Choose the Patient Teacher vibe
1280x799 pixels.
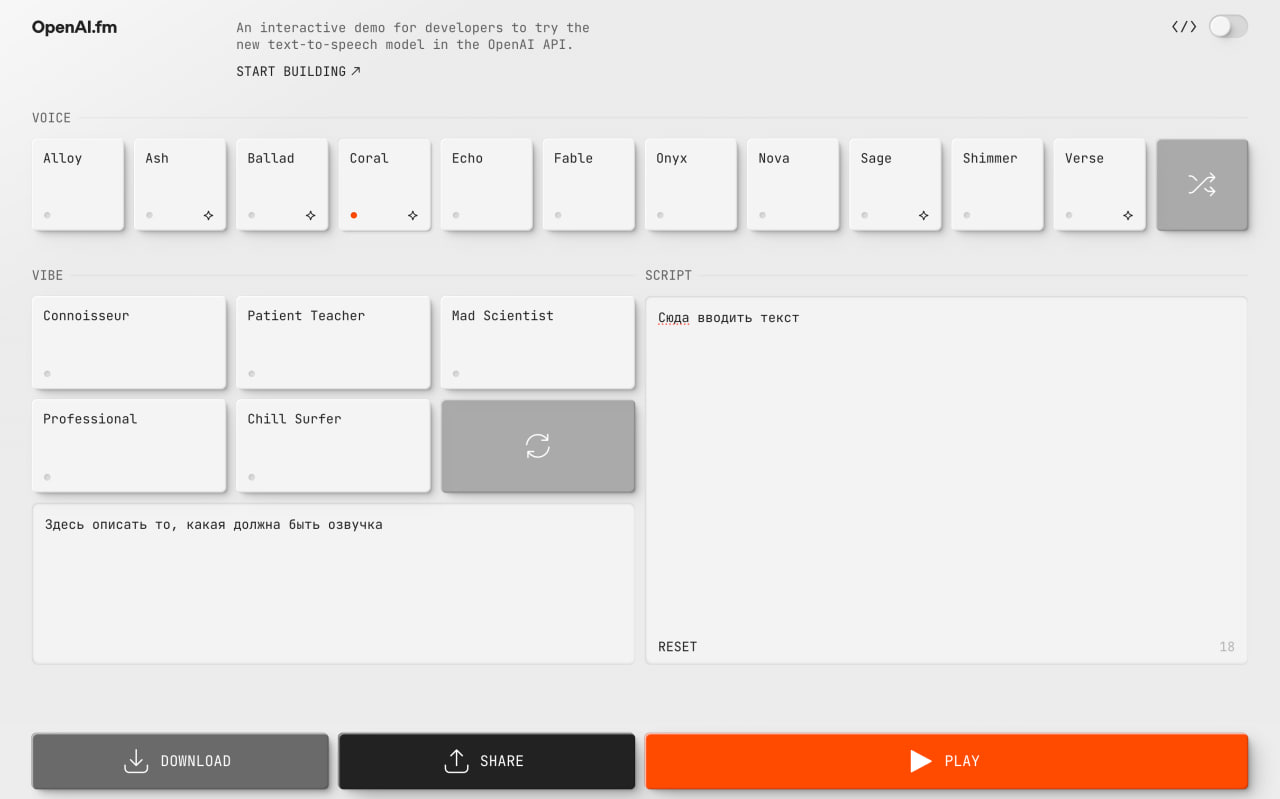pyautogui.click(x=333, y=341)
